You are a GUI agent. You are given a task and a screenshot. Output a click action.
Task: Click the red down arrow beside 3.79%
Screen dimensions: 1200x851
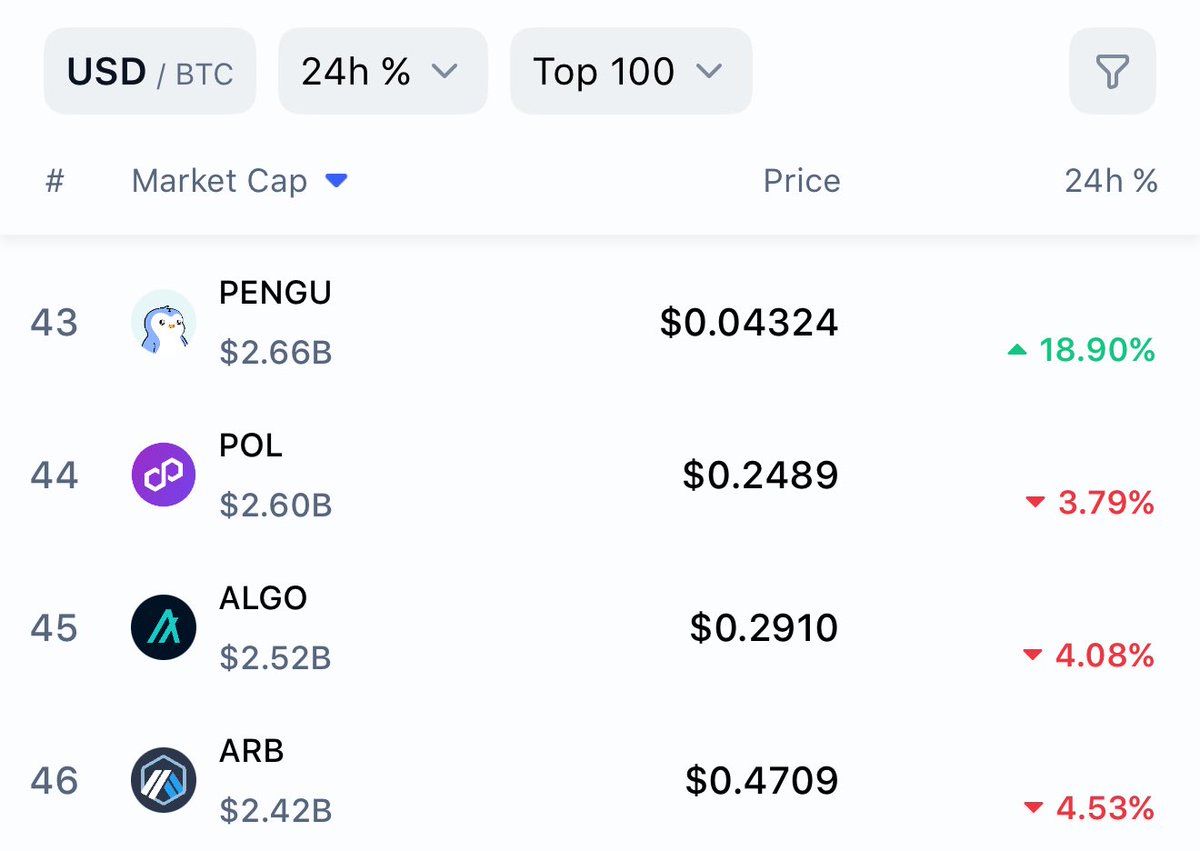tap(1035, 503)
